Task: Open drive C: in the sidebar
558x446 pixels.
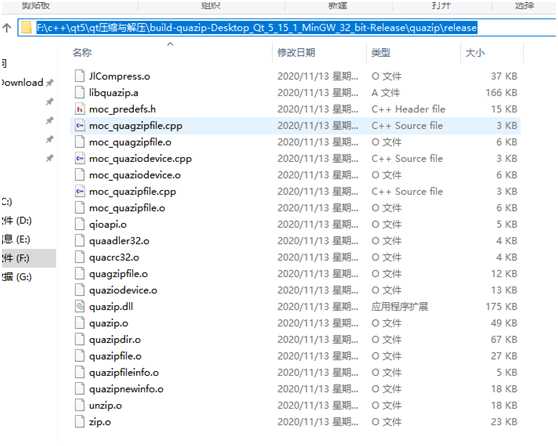Action: tap(7, 202)
